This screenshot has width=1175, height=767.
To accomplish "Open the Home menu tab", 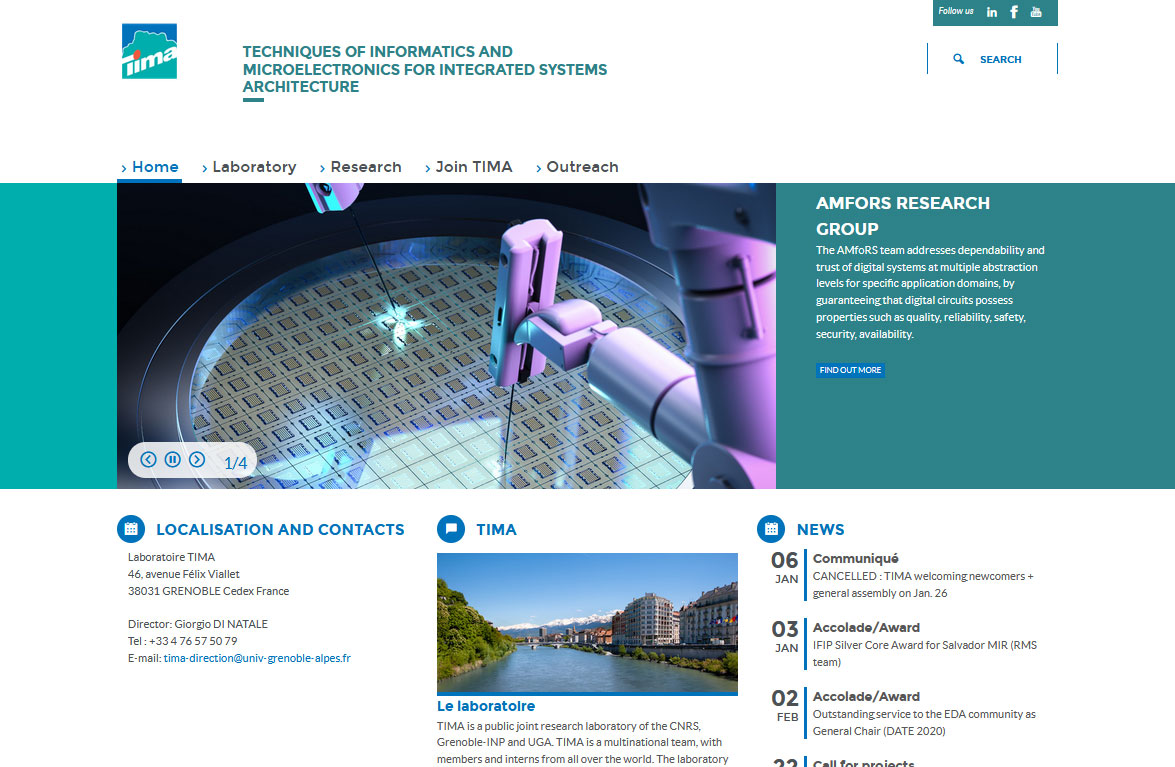I will tap(150, 167).
